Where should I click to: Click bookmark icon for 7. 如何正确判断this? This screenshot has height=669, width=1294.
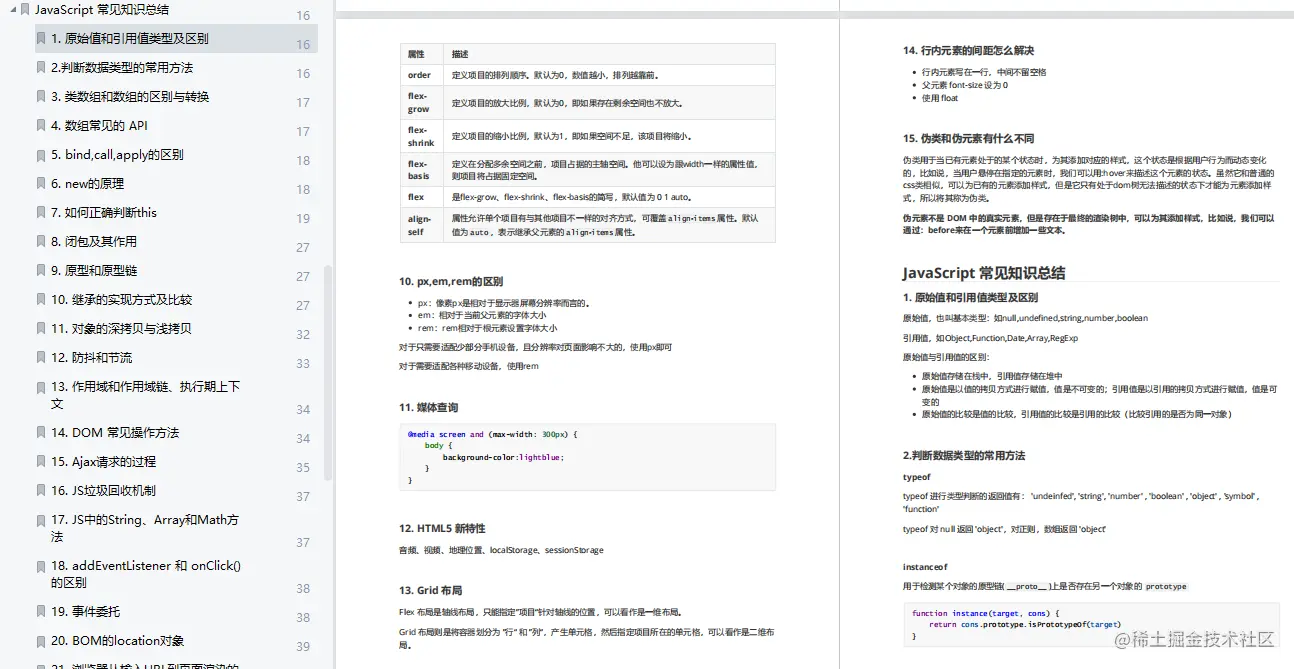tap(41, 212)
